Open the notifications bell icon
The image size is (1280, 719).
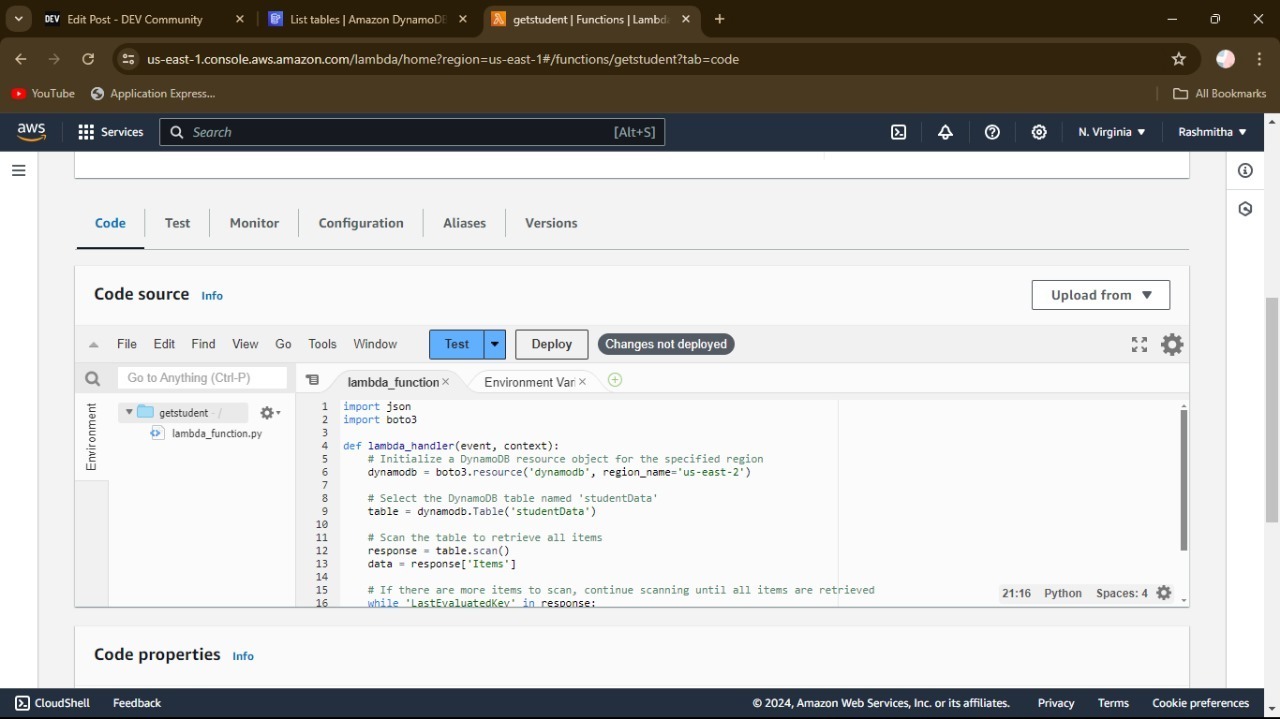[x=945, y=132]
